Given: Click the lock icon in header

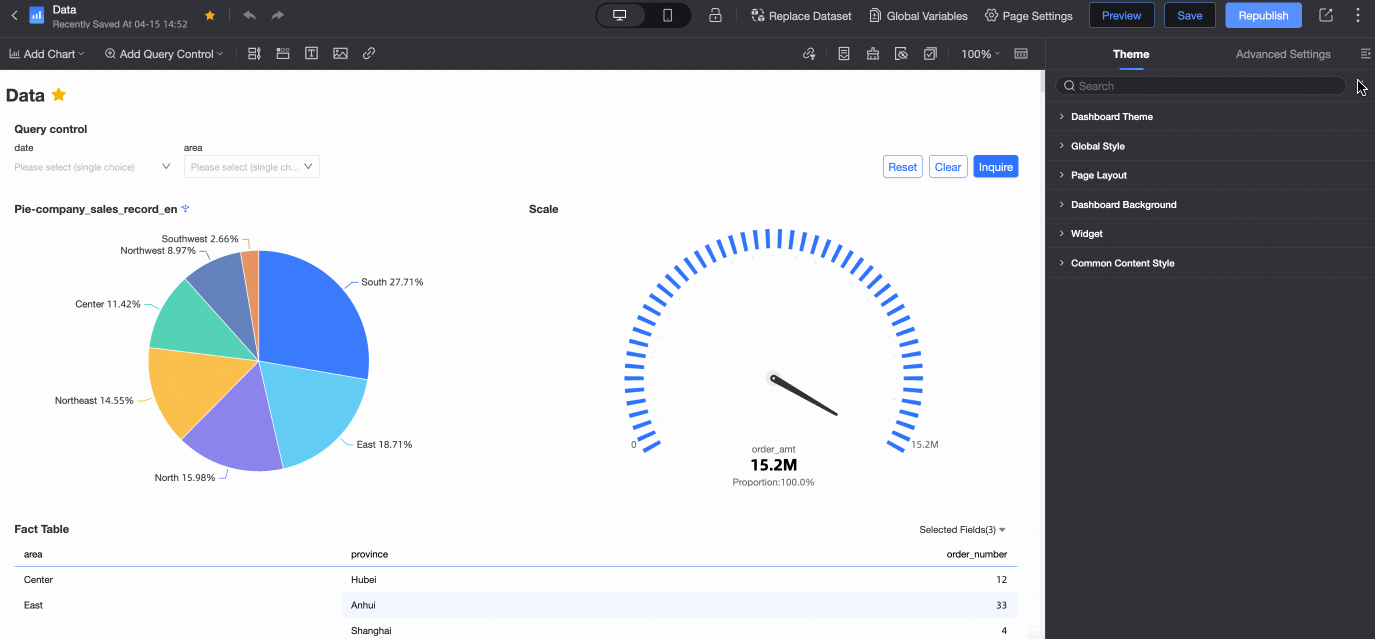Looking at the screenshot, I should [x=715, y=16].
